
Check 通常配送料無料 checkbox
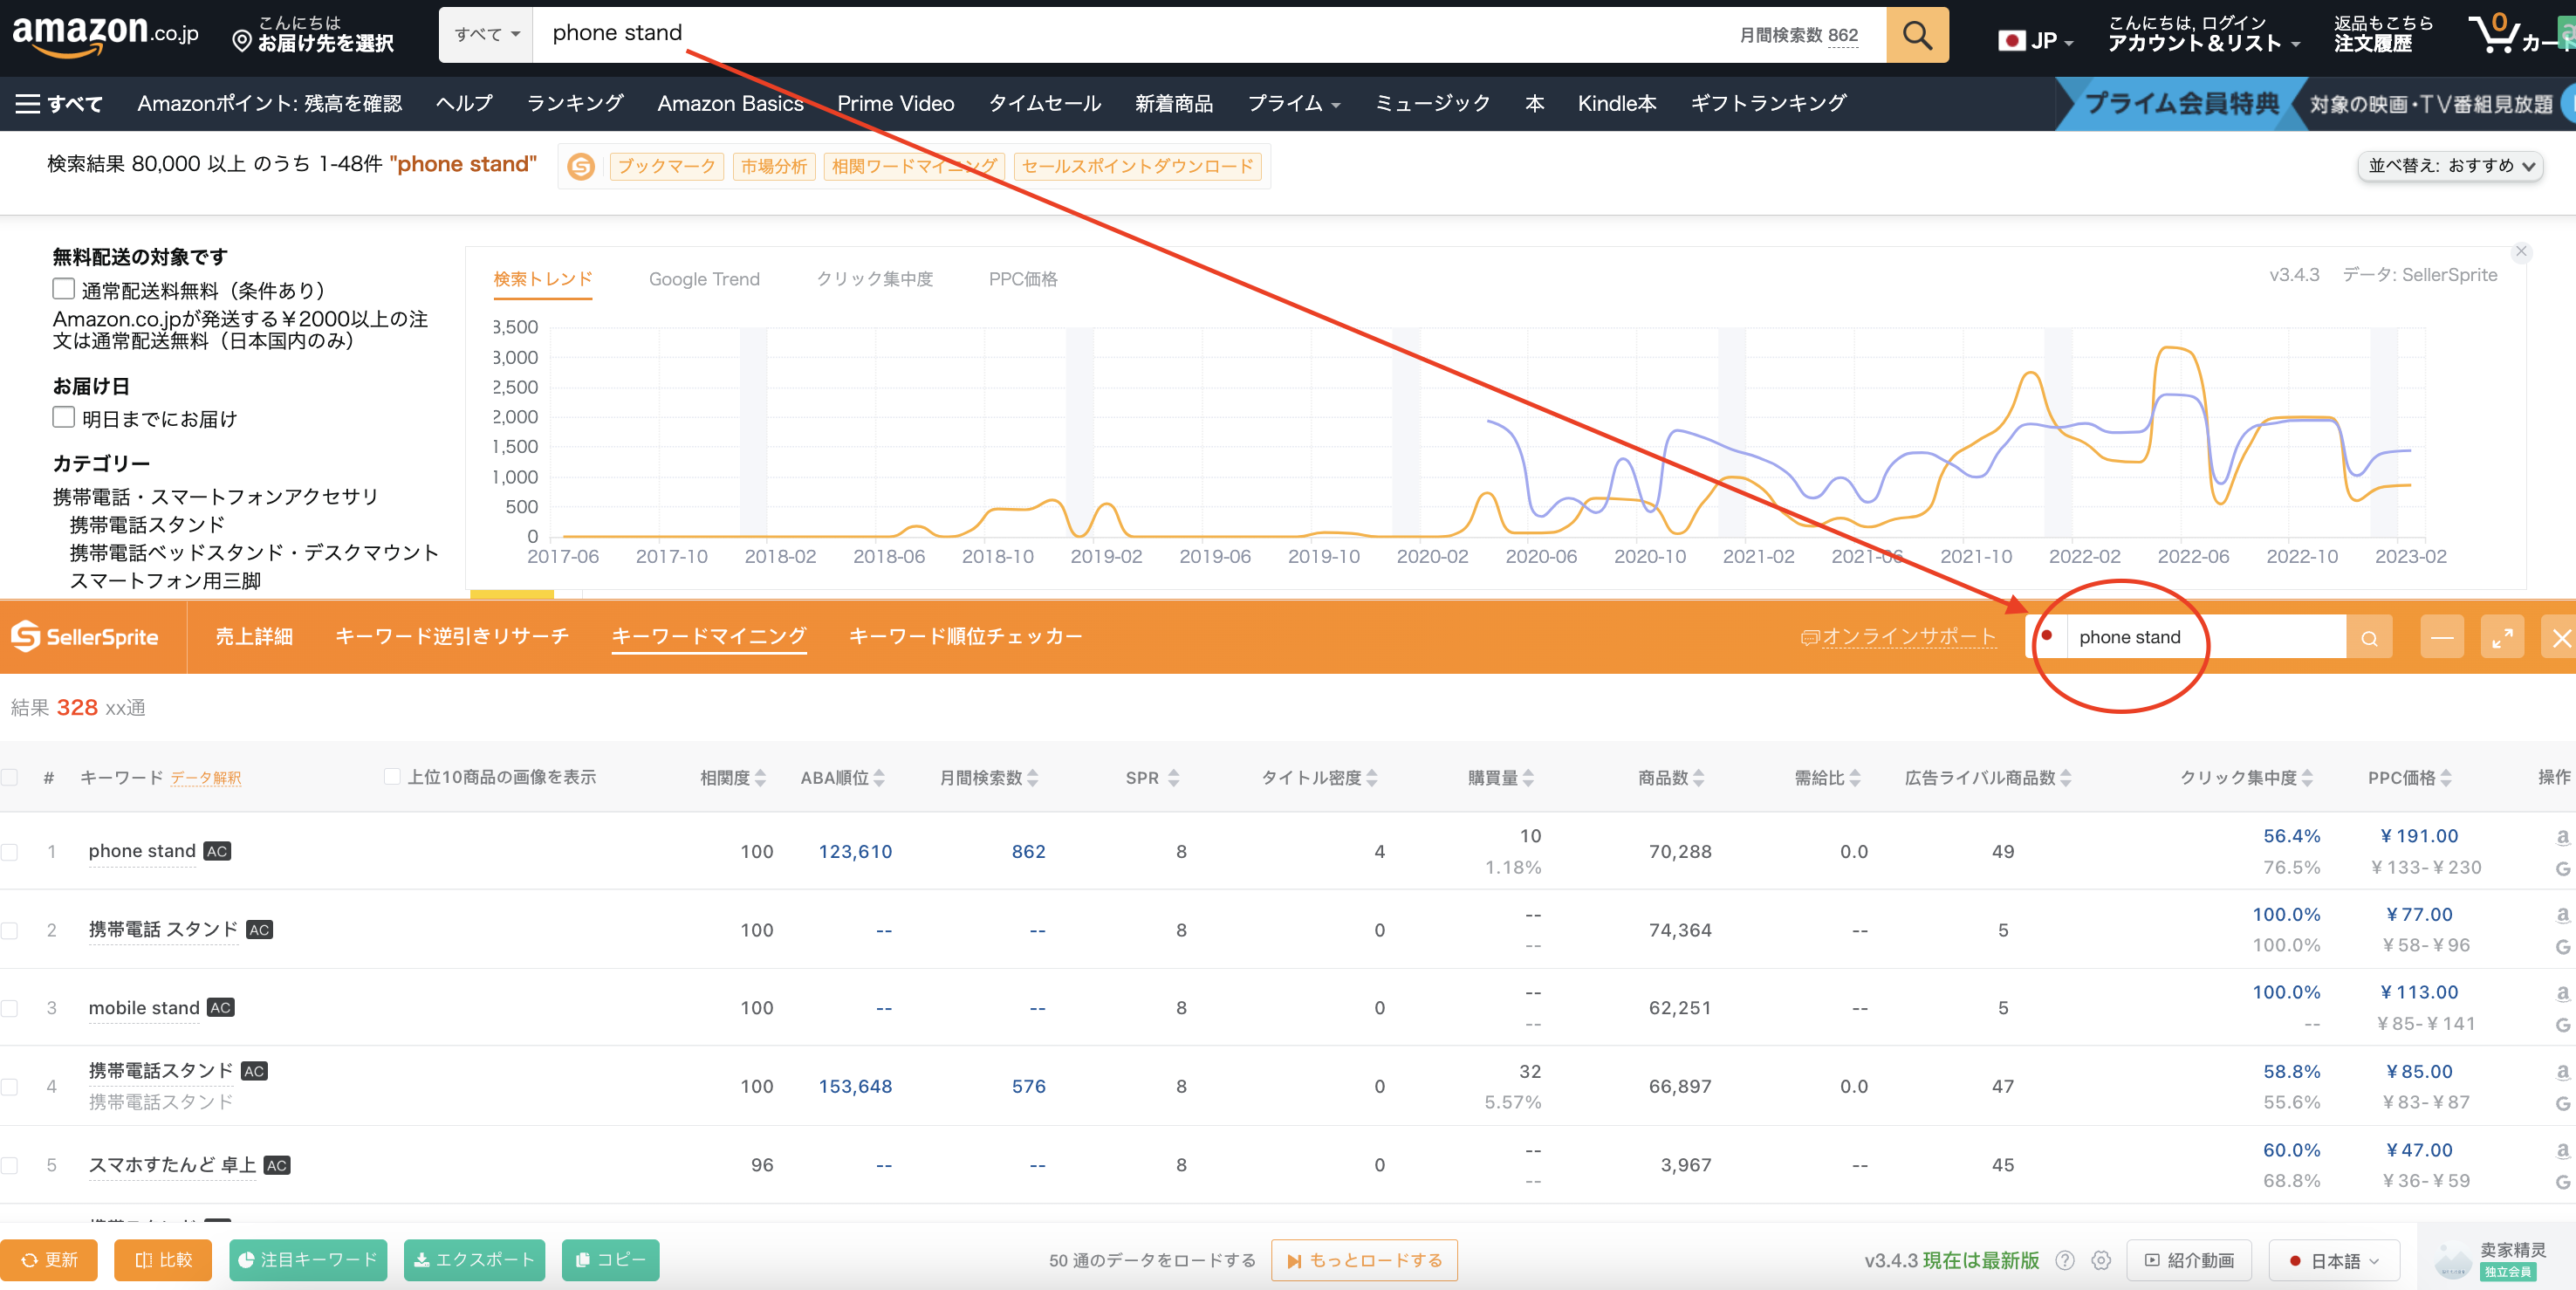click(x=64, y=289)
